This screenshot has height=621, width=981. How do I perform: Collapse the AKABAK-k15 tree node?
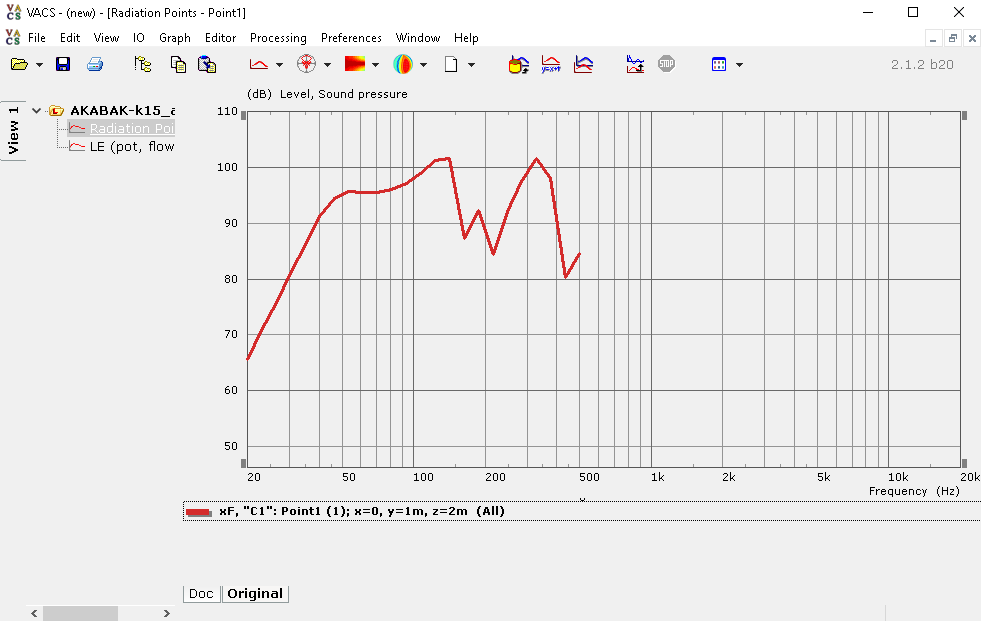(37, 111)
